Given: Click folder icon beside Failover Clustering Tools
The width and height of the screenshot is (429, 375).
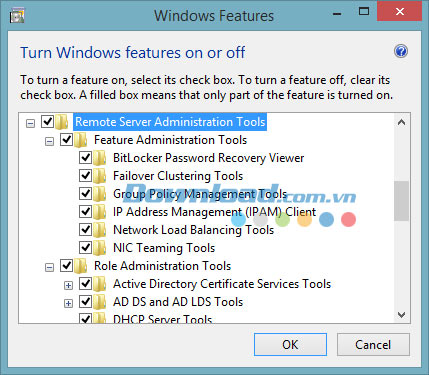Looking at the screenshot, I should pos(100,176).
